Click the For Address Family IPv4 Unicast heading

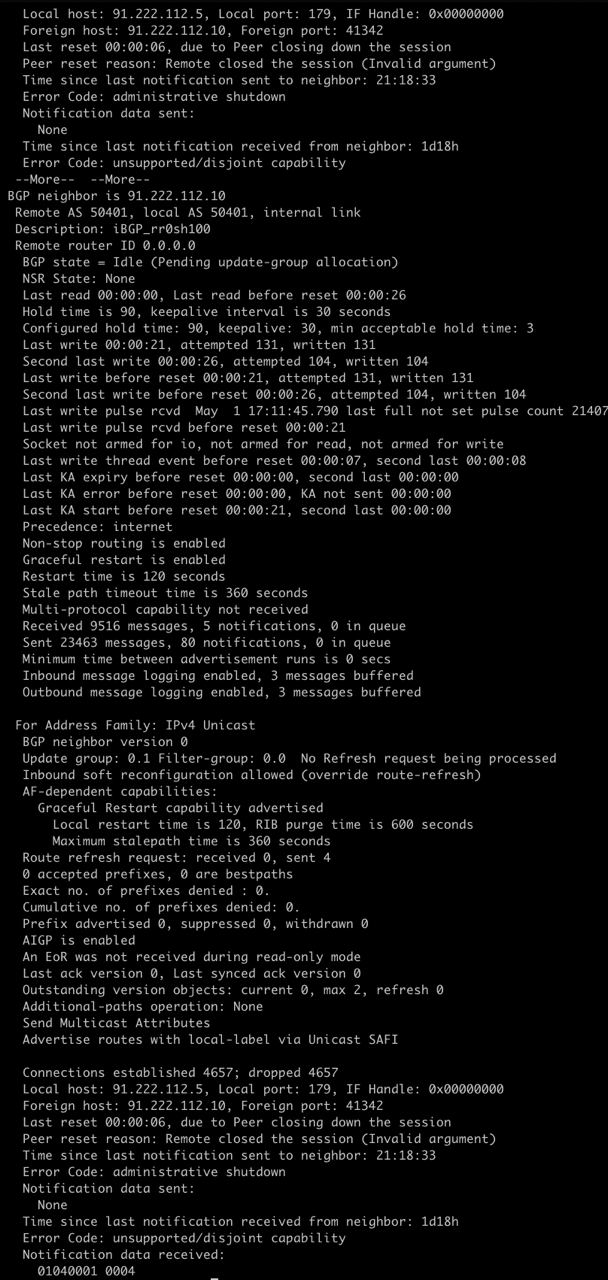pos(135,724)
